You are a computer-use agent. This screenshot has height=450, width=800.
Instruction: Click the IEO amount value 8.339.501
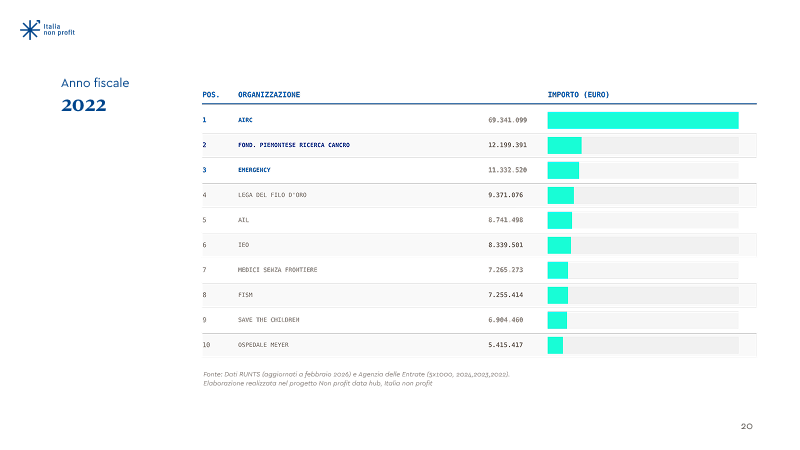click(506, 245)
